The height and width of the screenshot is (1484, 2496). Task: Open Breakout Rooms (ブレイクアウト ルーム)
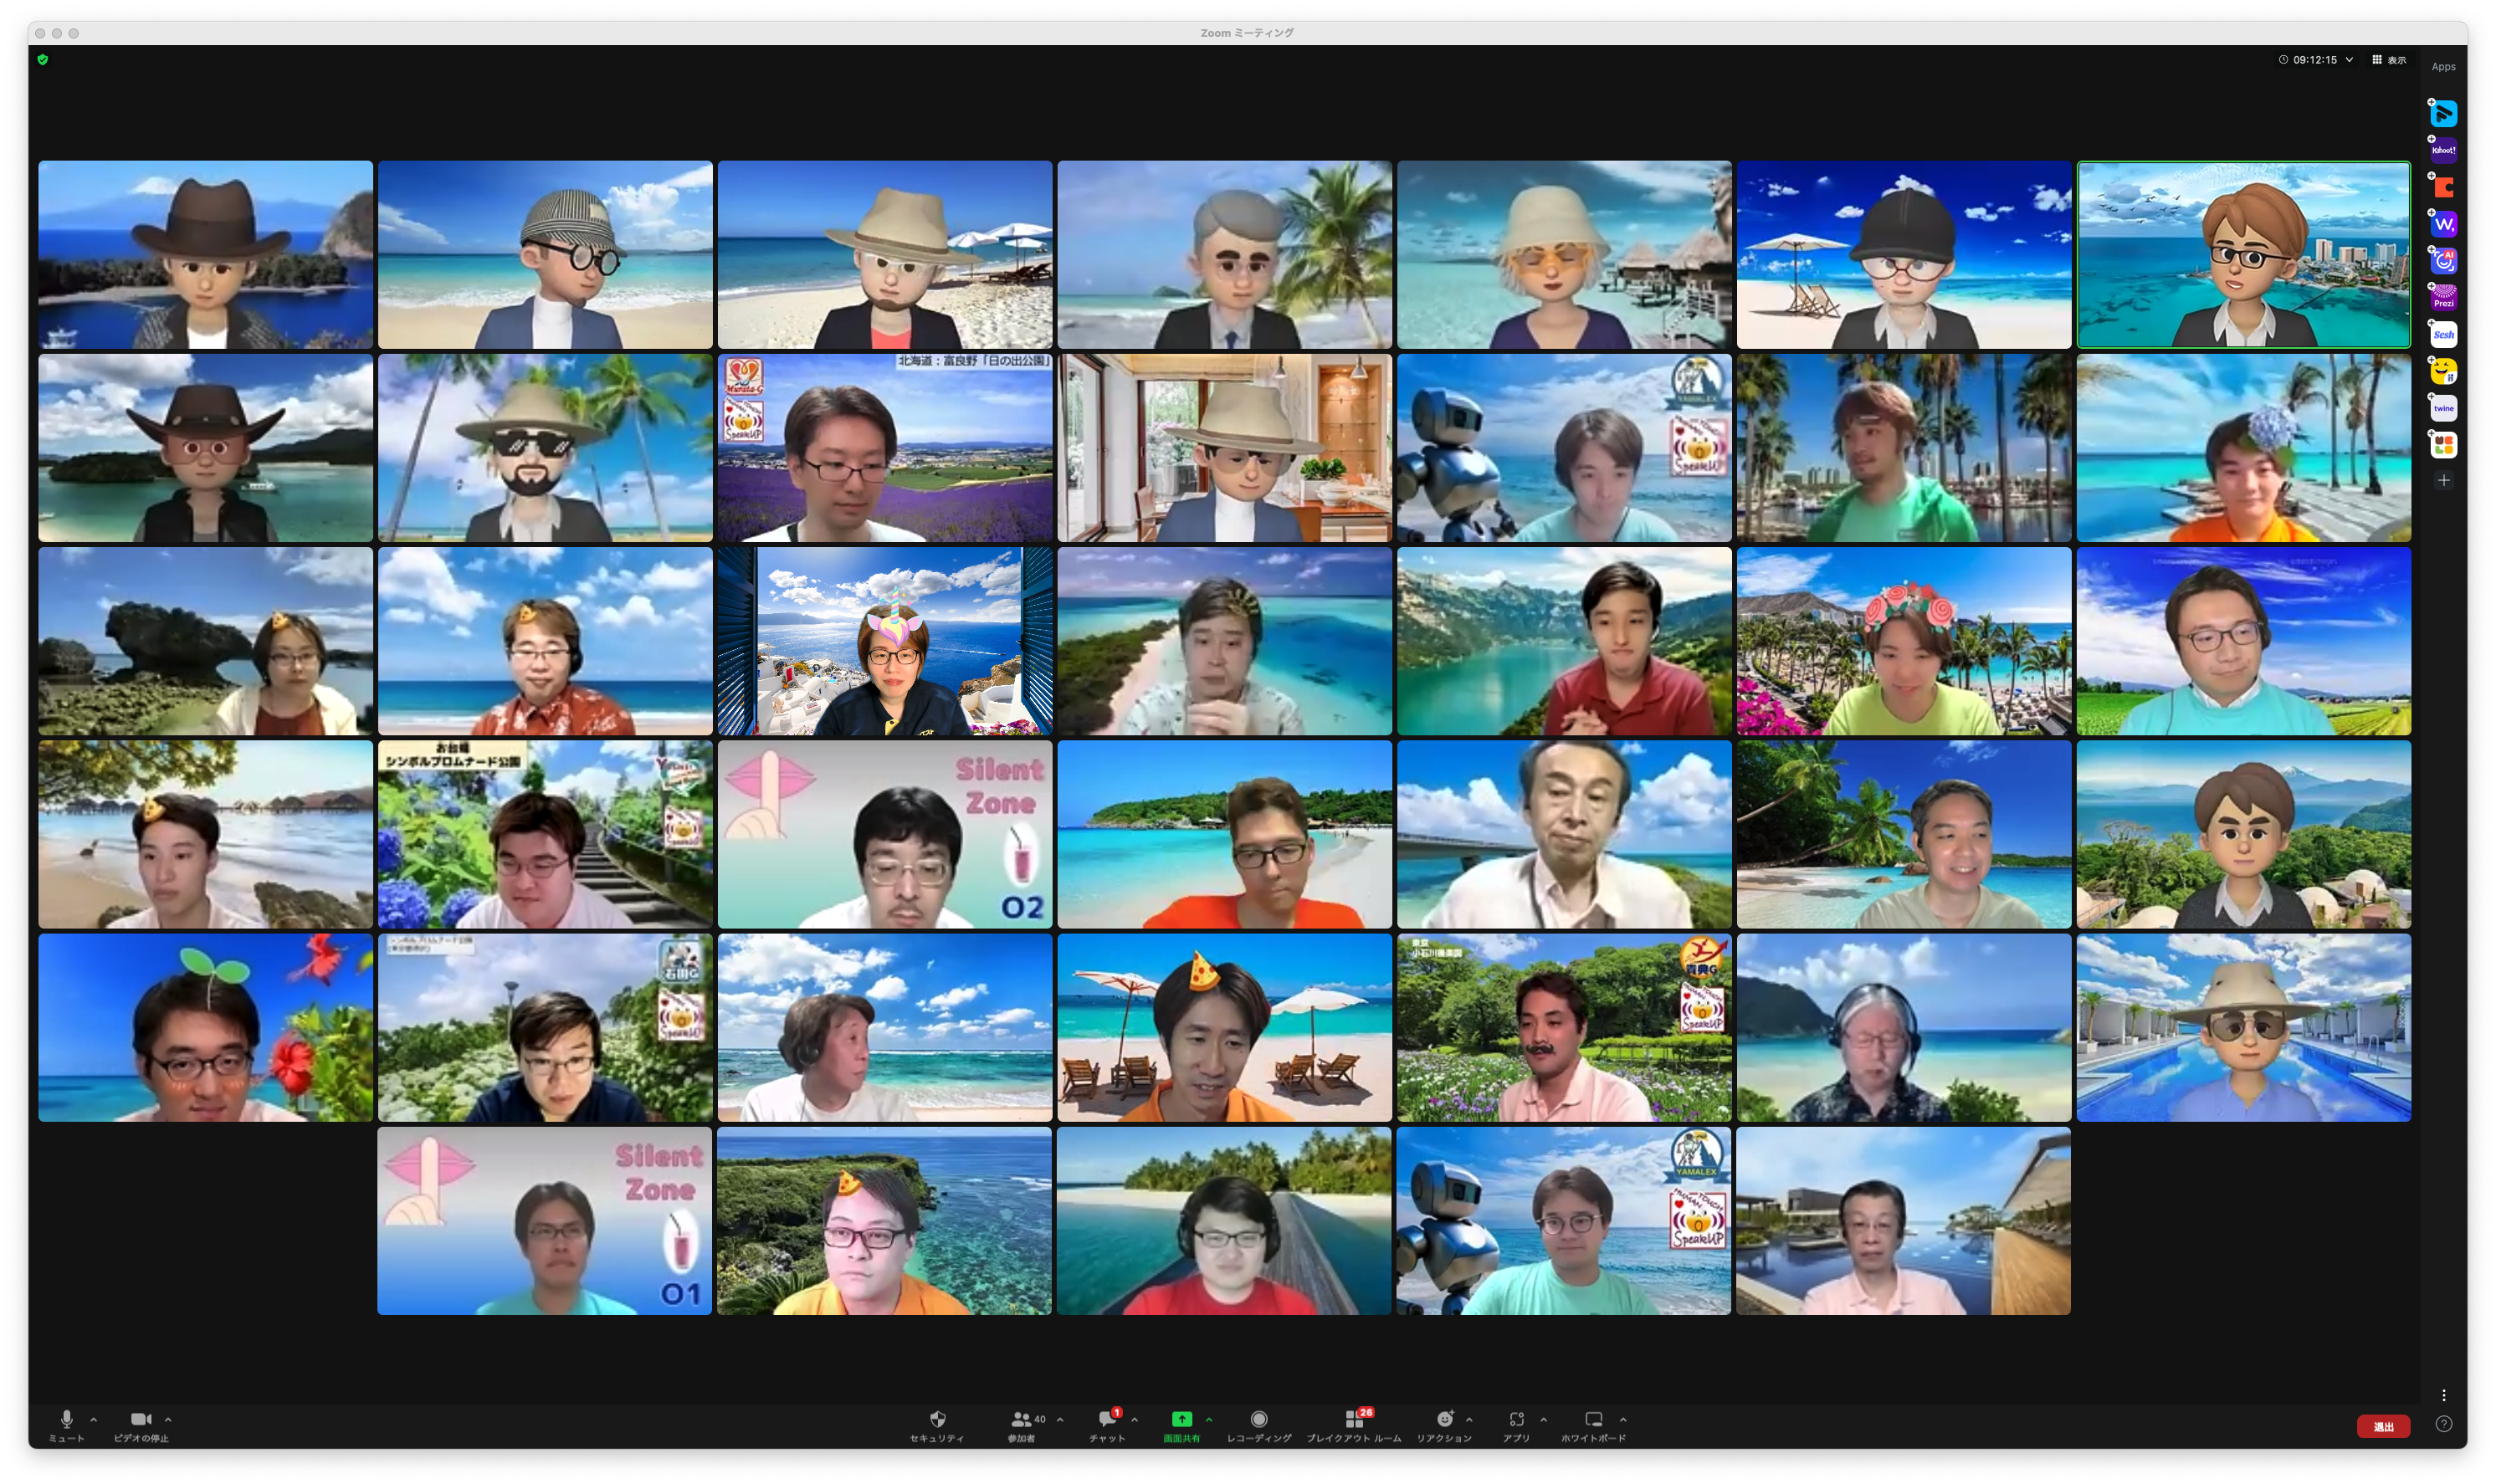[x=1354, y=1420]
